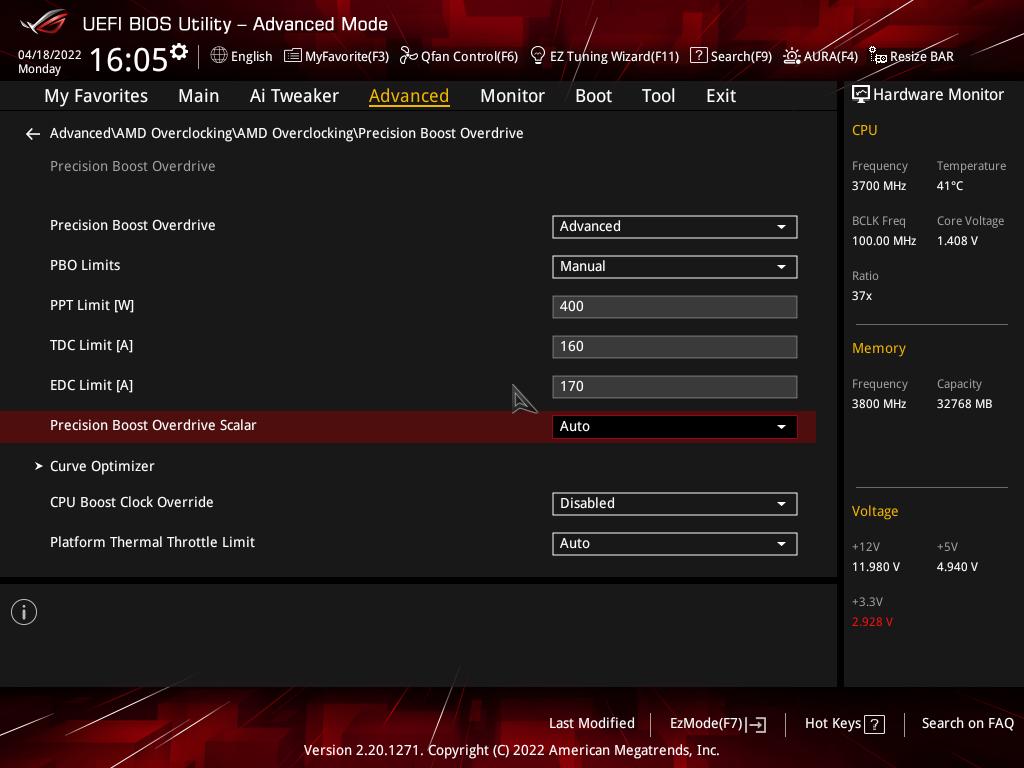1024x768 pixels.
Task: Click Last Modified button
Action: pyautogui.click(x=592, y=724)
